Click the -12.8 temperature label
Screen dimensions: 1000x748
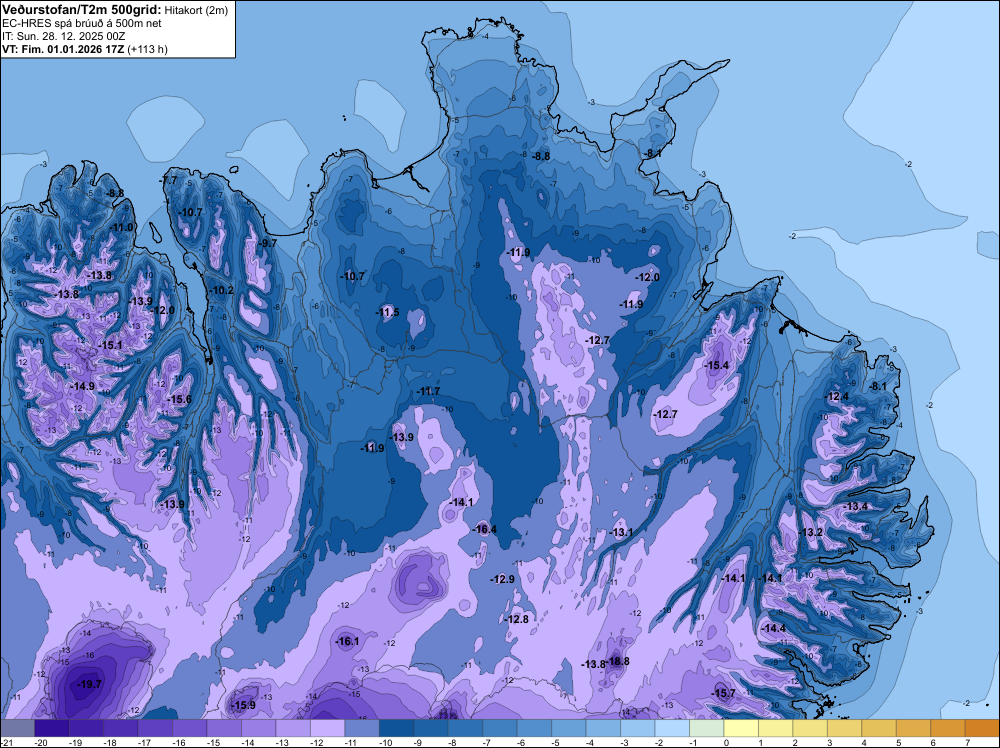click(x=516, y=619)
